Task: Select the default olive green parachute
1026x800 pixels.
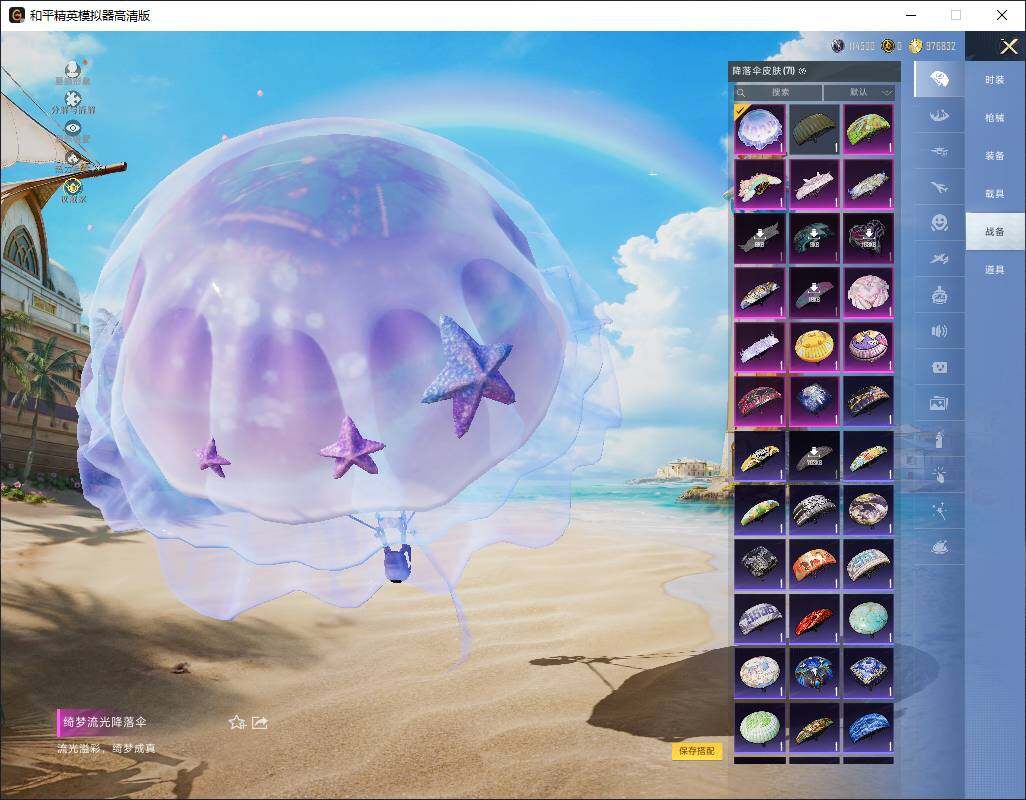Action: [x=814, y=130]
